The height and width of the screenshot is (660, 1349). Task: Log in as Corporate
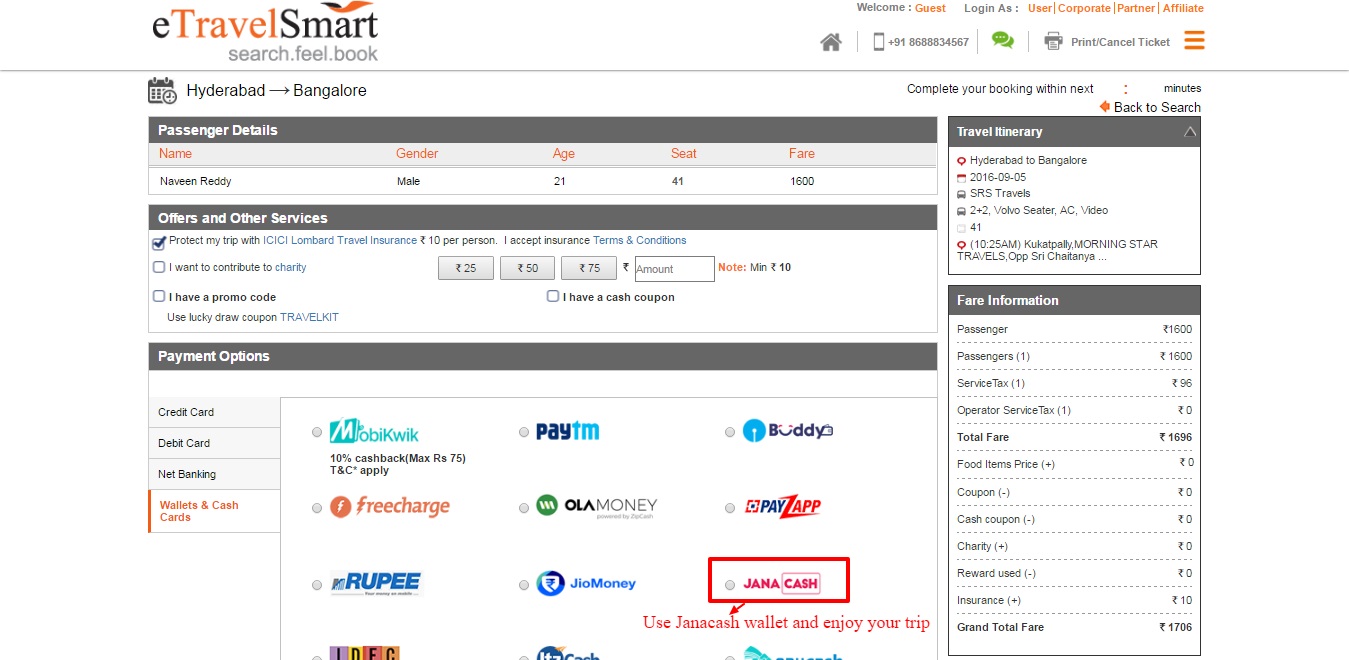coord(1085,8)
